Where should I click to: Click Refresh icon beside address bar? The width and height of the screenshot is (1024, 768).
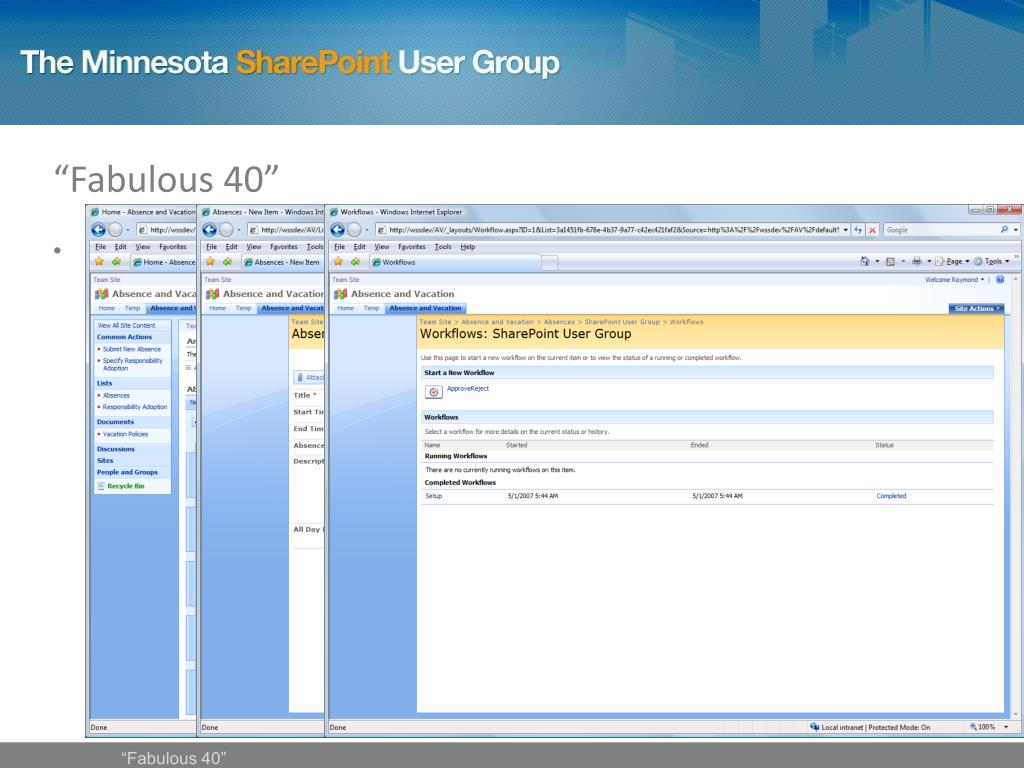(858, 230)
